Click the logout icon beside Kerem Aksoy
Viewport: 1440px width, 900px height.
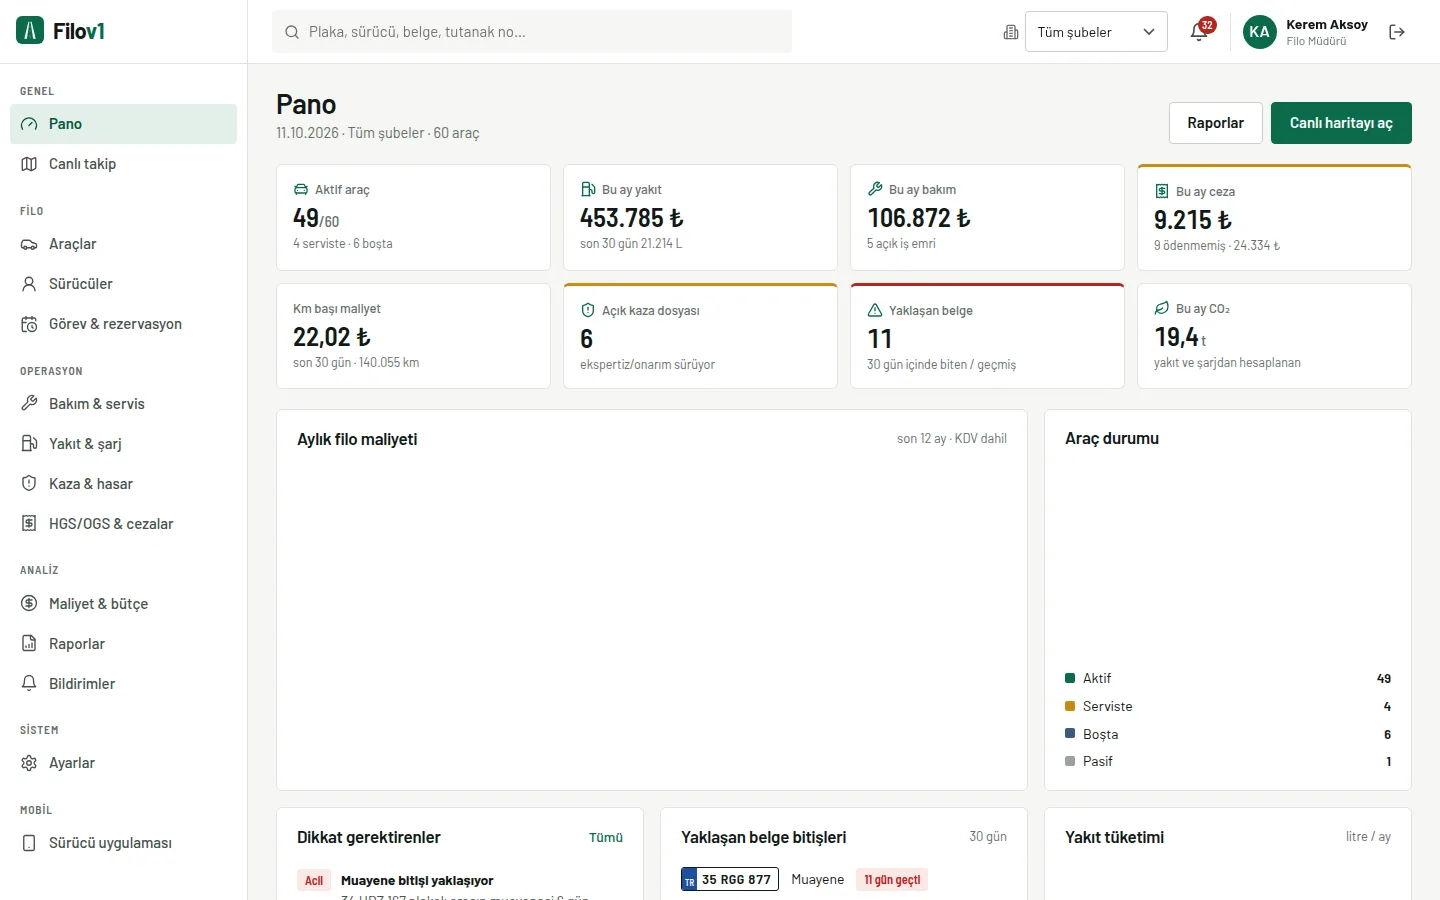click(x=1397, y=32)
